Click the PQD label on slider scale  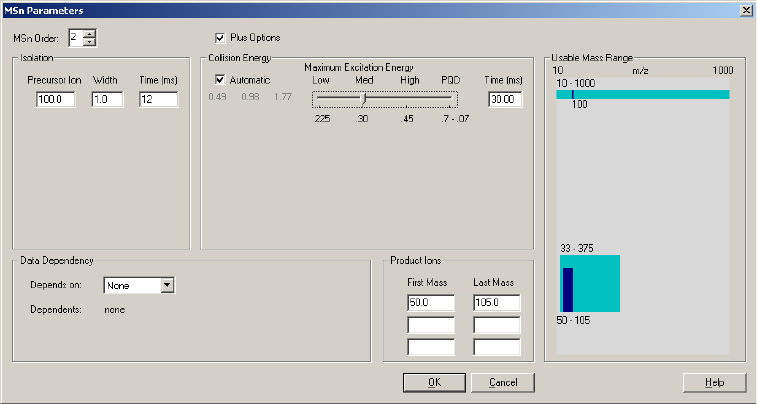click(450, 80)
